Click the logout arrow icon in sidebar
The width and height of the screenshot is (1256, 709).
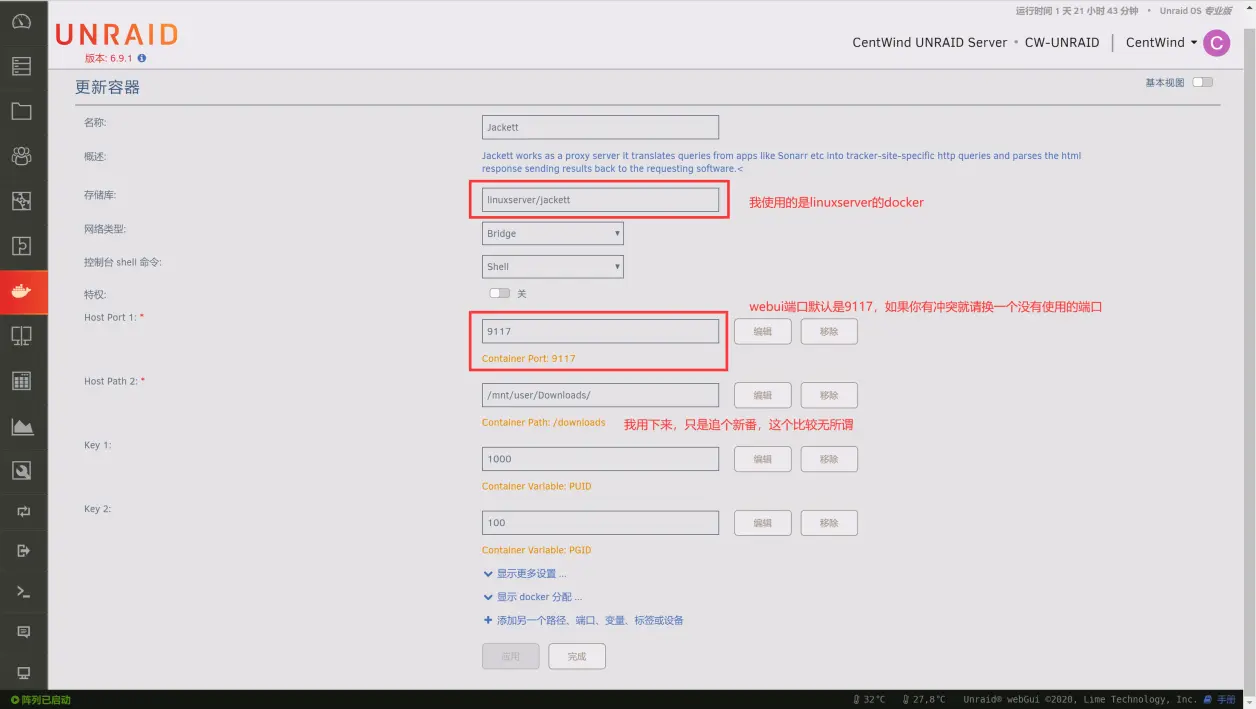coord(23,551)
